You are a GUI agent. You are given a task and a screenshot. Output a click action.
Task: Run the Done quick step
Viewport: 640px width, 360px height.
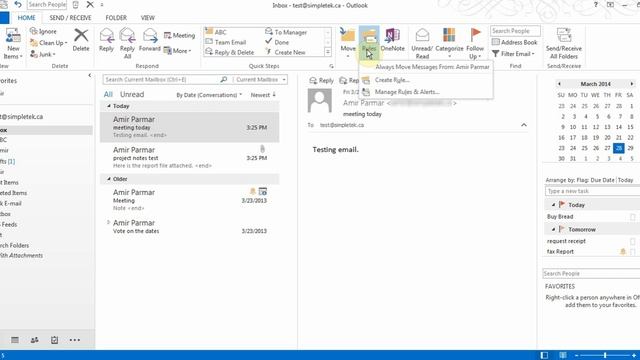[x=277, y=42]
